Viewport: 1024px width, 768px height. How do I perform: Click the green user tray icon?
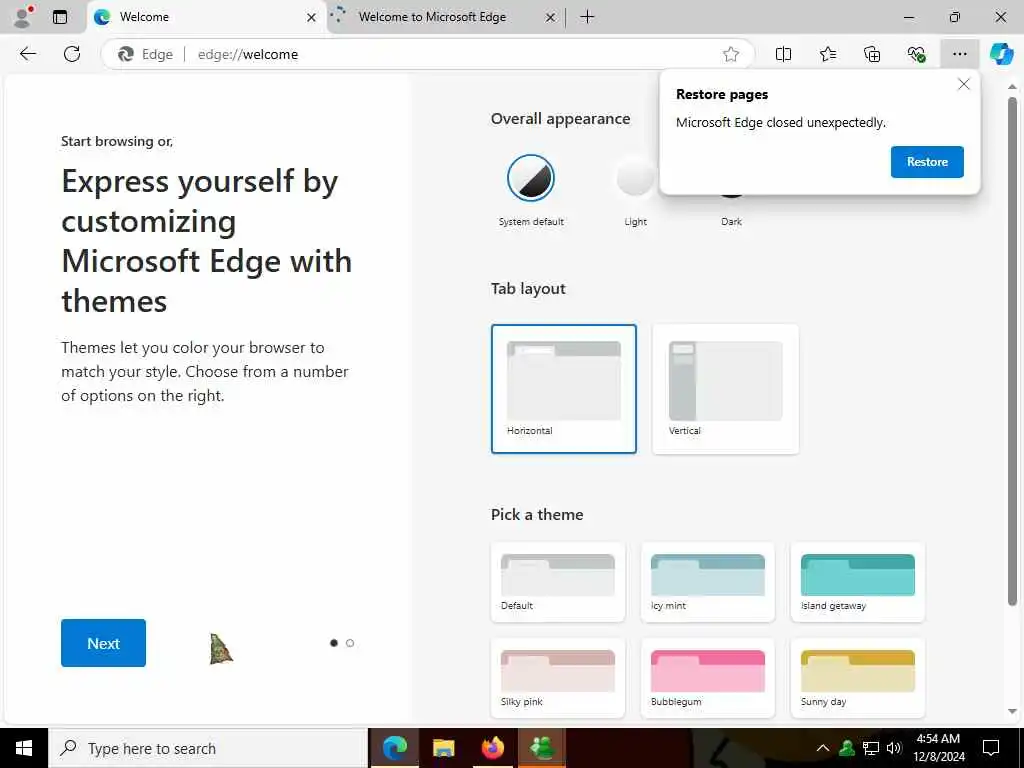tap(847, 748)
